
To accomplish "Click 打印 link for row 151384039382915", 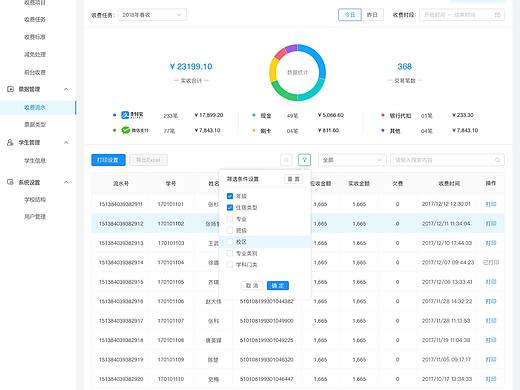I will (491, 282).
